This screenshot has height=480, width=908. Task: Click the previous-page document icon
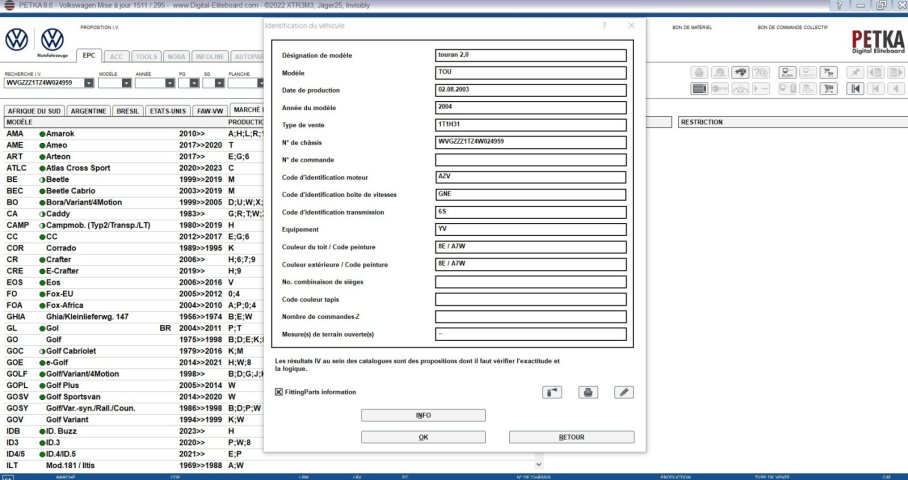[876, 72]
